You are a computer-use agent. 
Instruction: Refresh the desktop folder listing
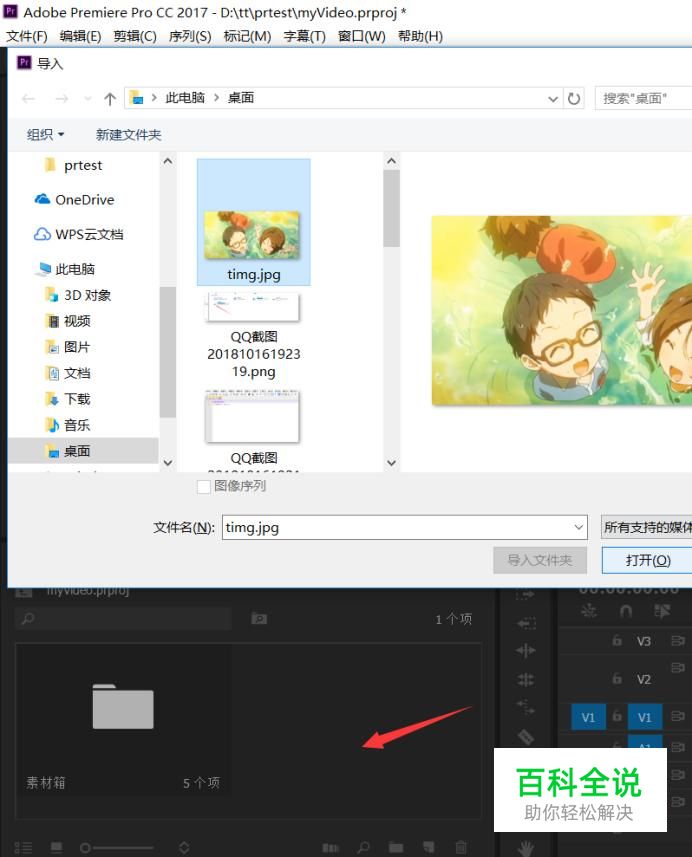click(x=573, y=98)
